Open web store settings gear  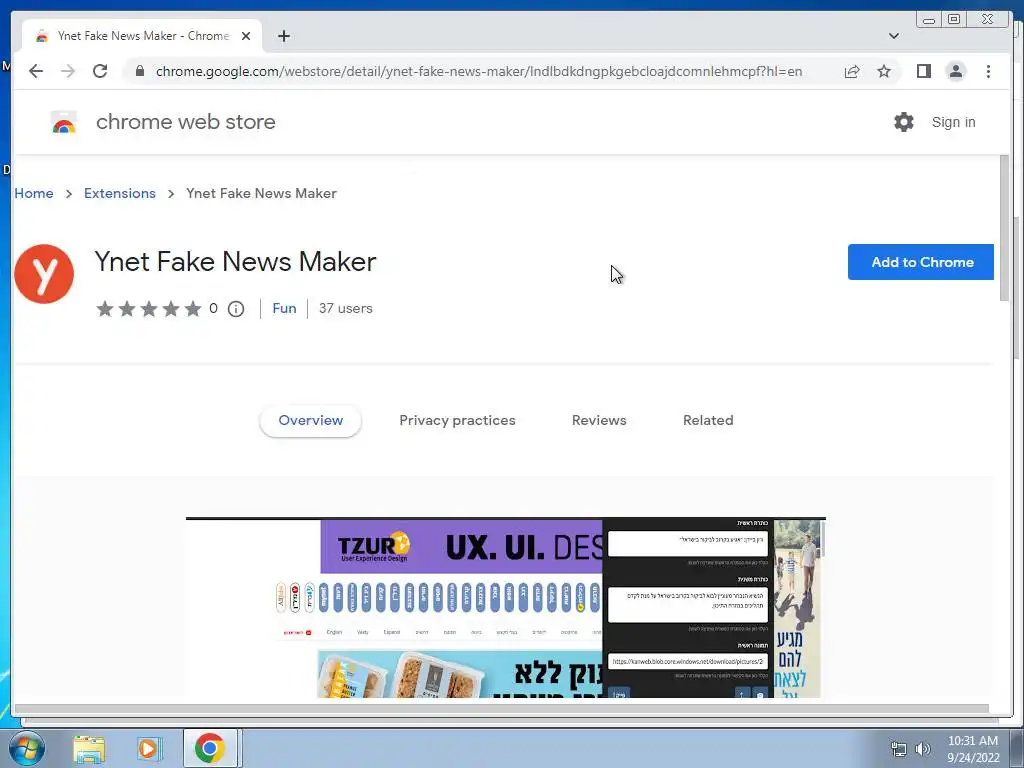[x=904, y=122]
